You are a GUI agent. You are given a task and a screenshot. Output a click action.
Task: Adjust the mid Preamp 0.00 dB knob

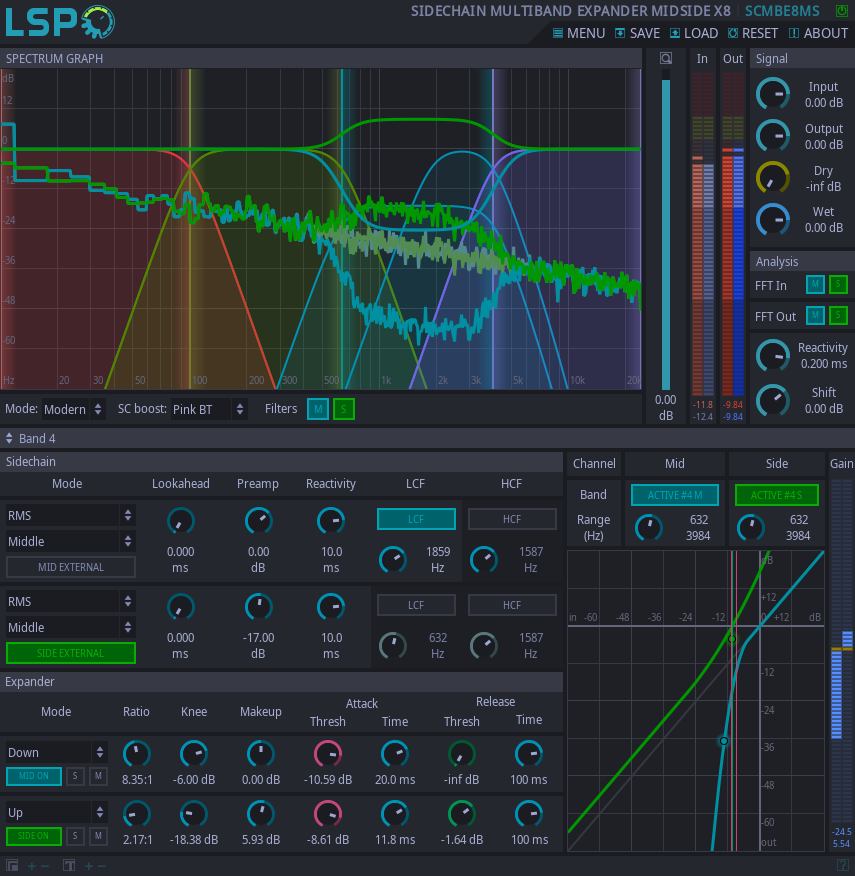pyautogui.click(x=259, y=522)
